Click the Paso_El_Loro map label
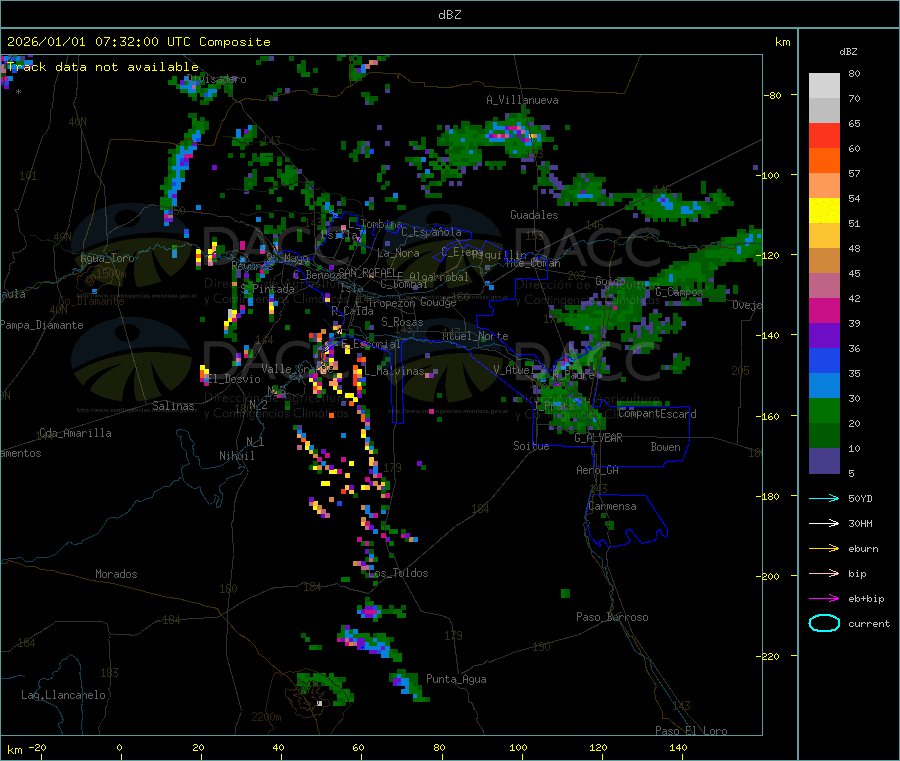This screenshot has height=761, width=900. point(691,731)
